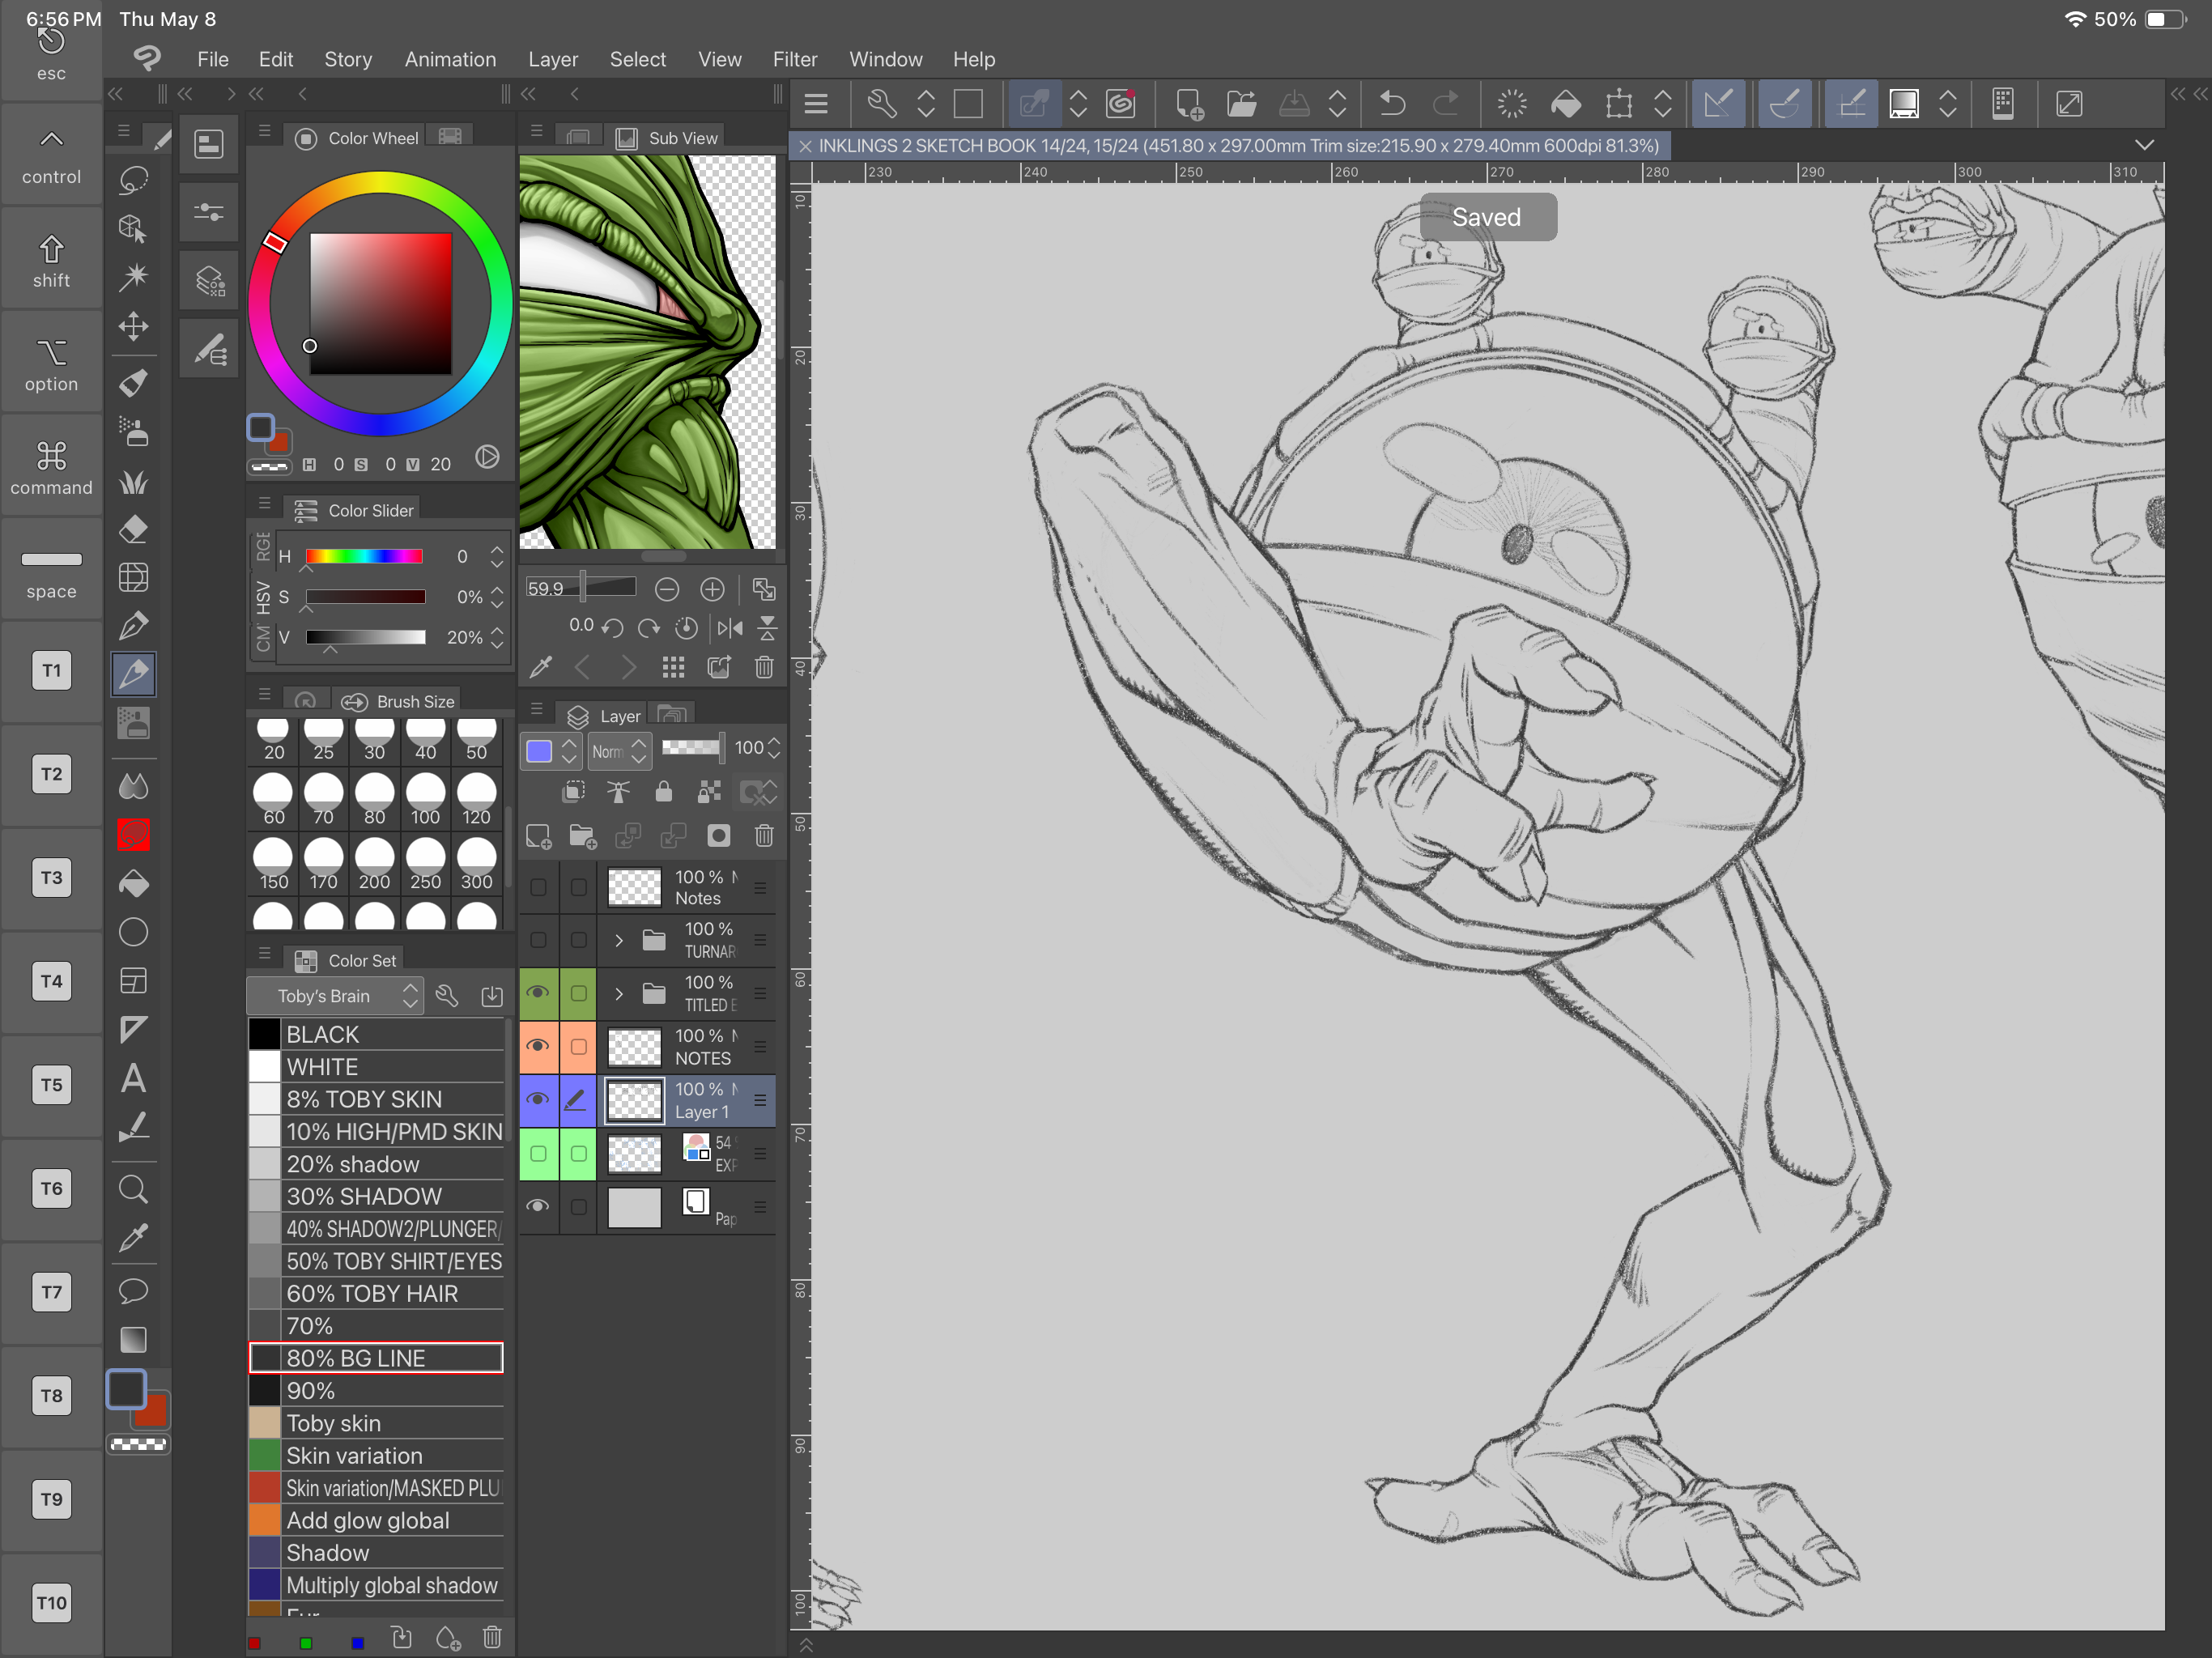Open the Toby's Brain color set dropdown
This screenshot has height=1658, width=2212.
click(335, 996)
